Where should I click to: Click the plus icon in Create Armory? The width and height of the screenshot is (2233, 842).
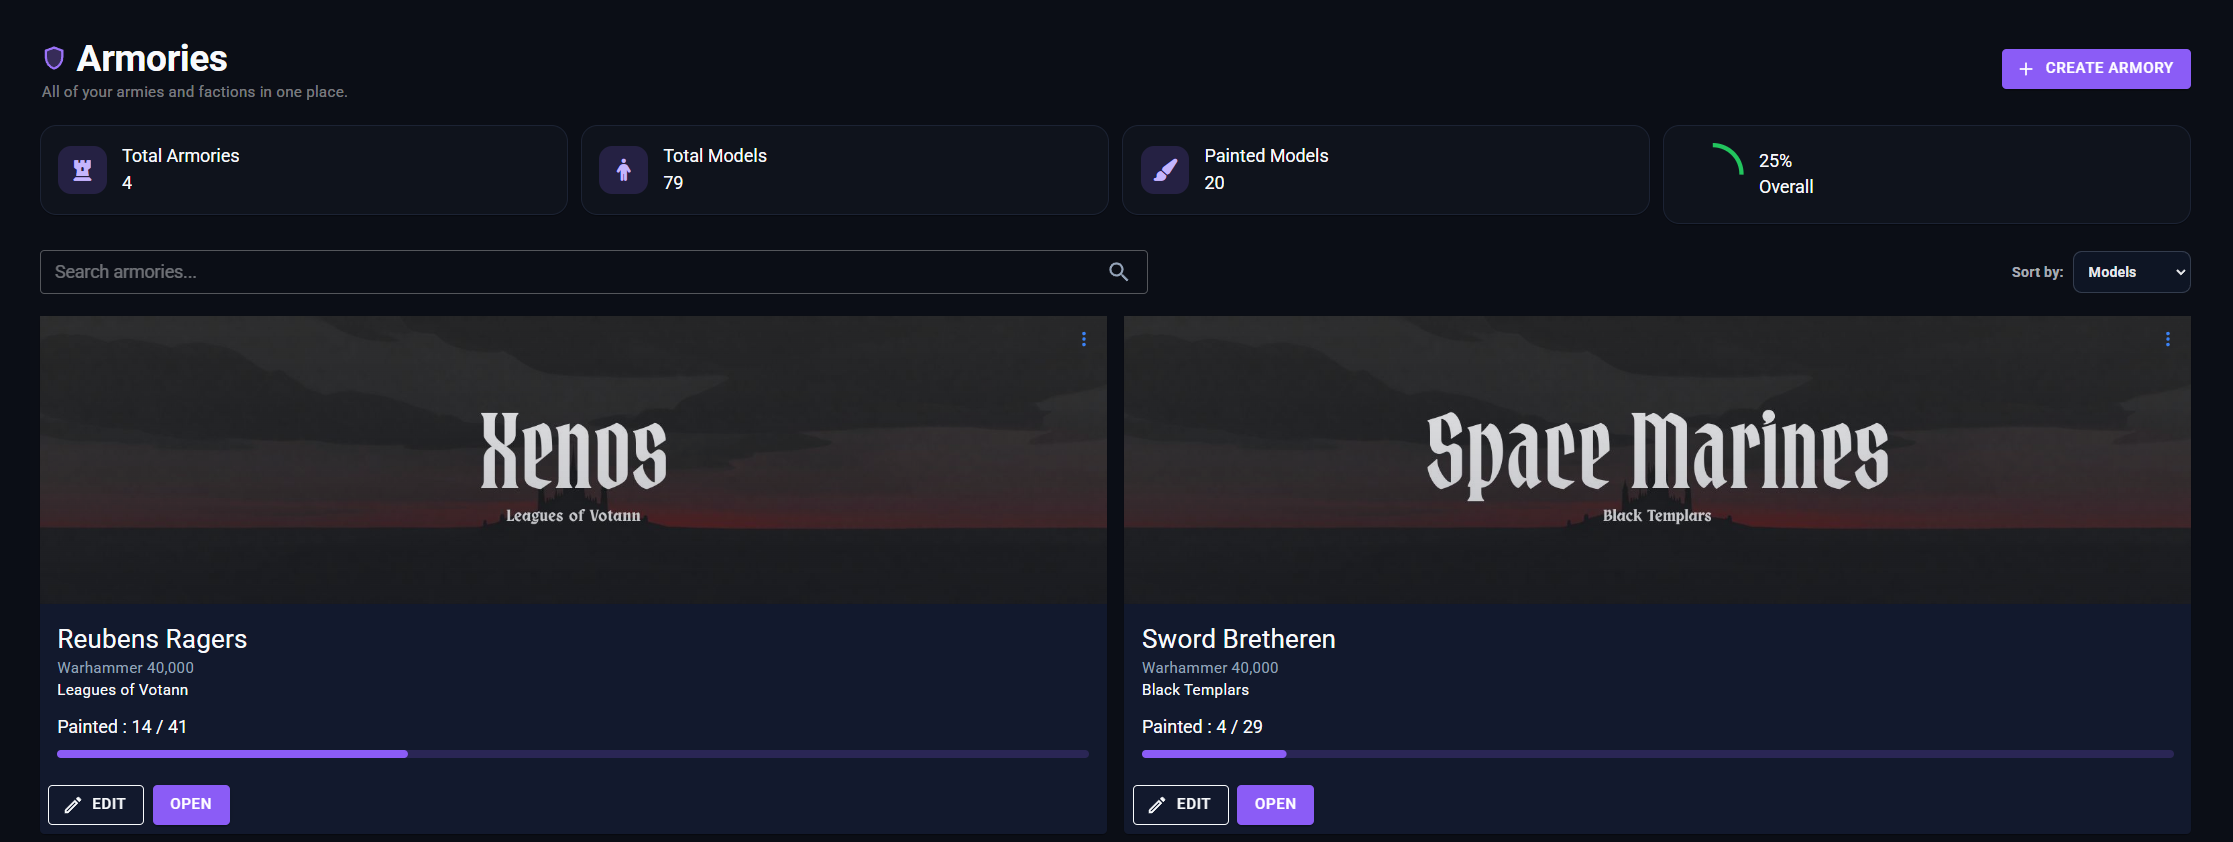(2026, 69)
